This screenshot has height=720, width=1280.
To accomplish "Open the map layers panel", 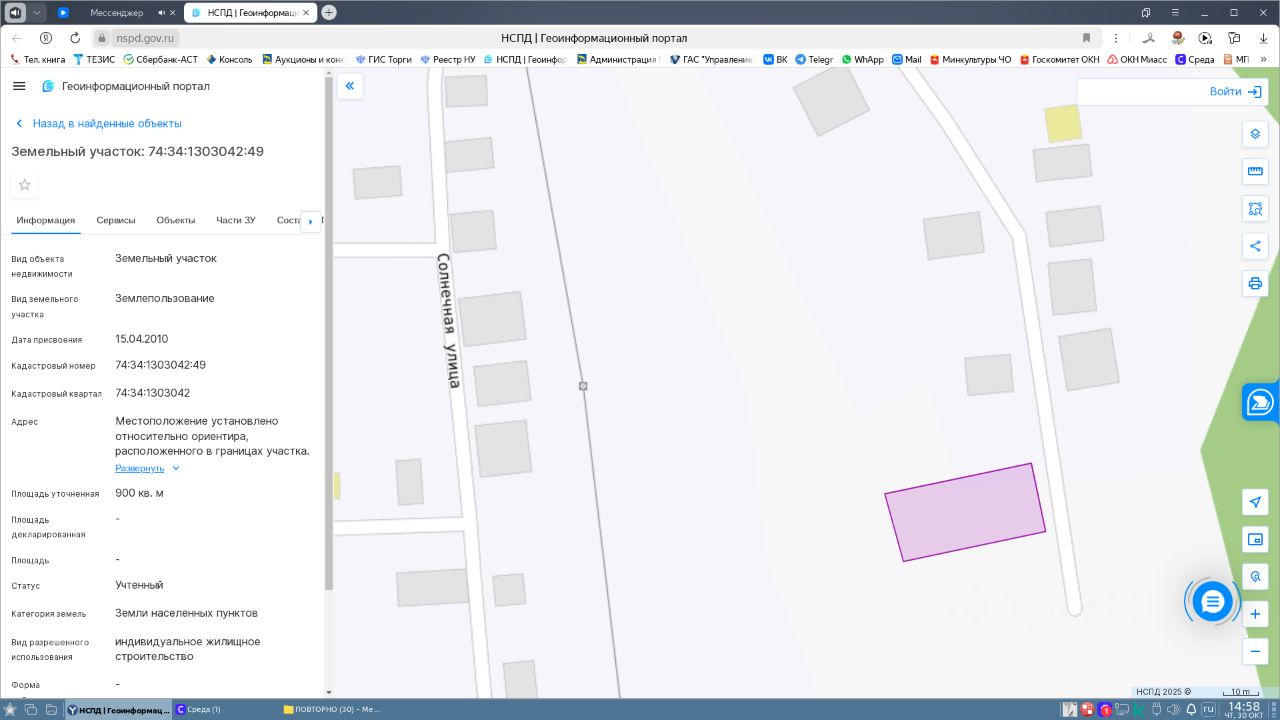I will [1255, 134].
